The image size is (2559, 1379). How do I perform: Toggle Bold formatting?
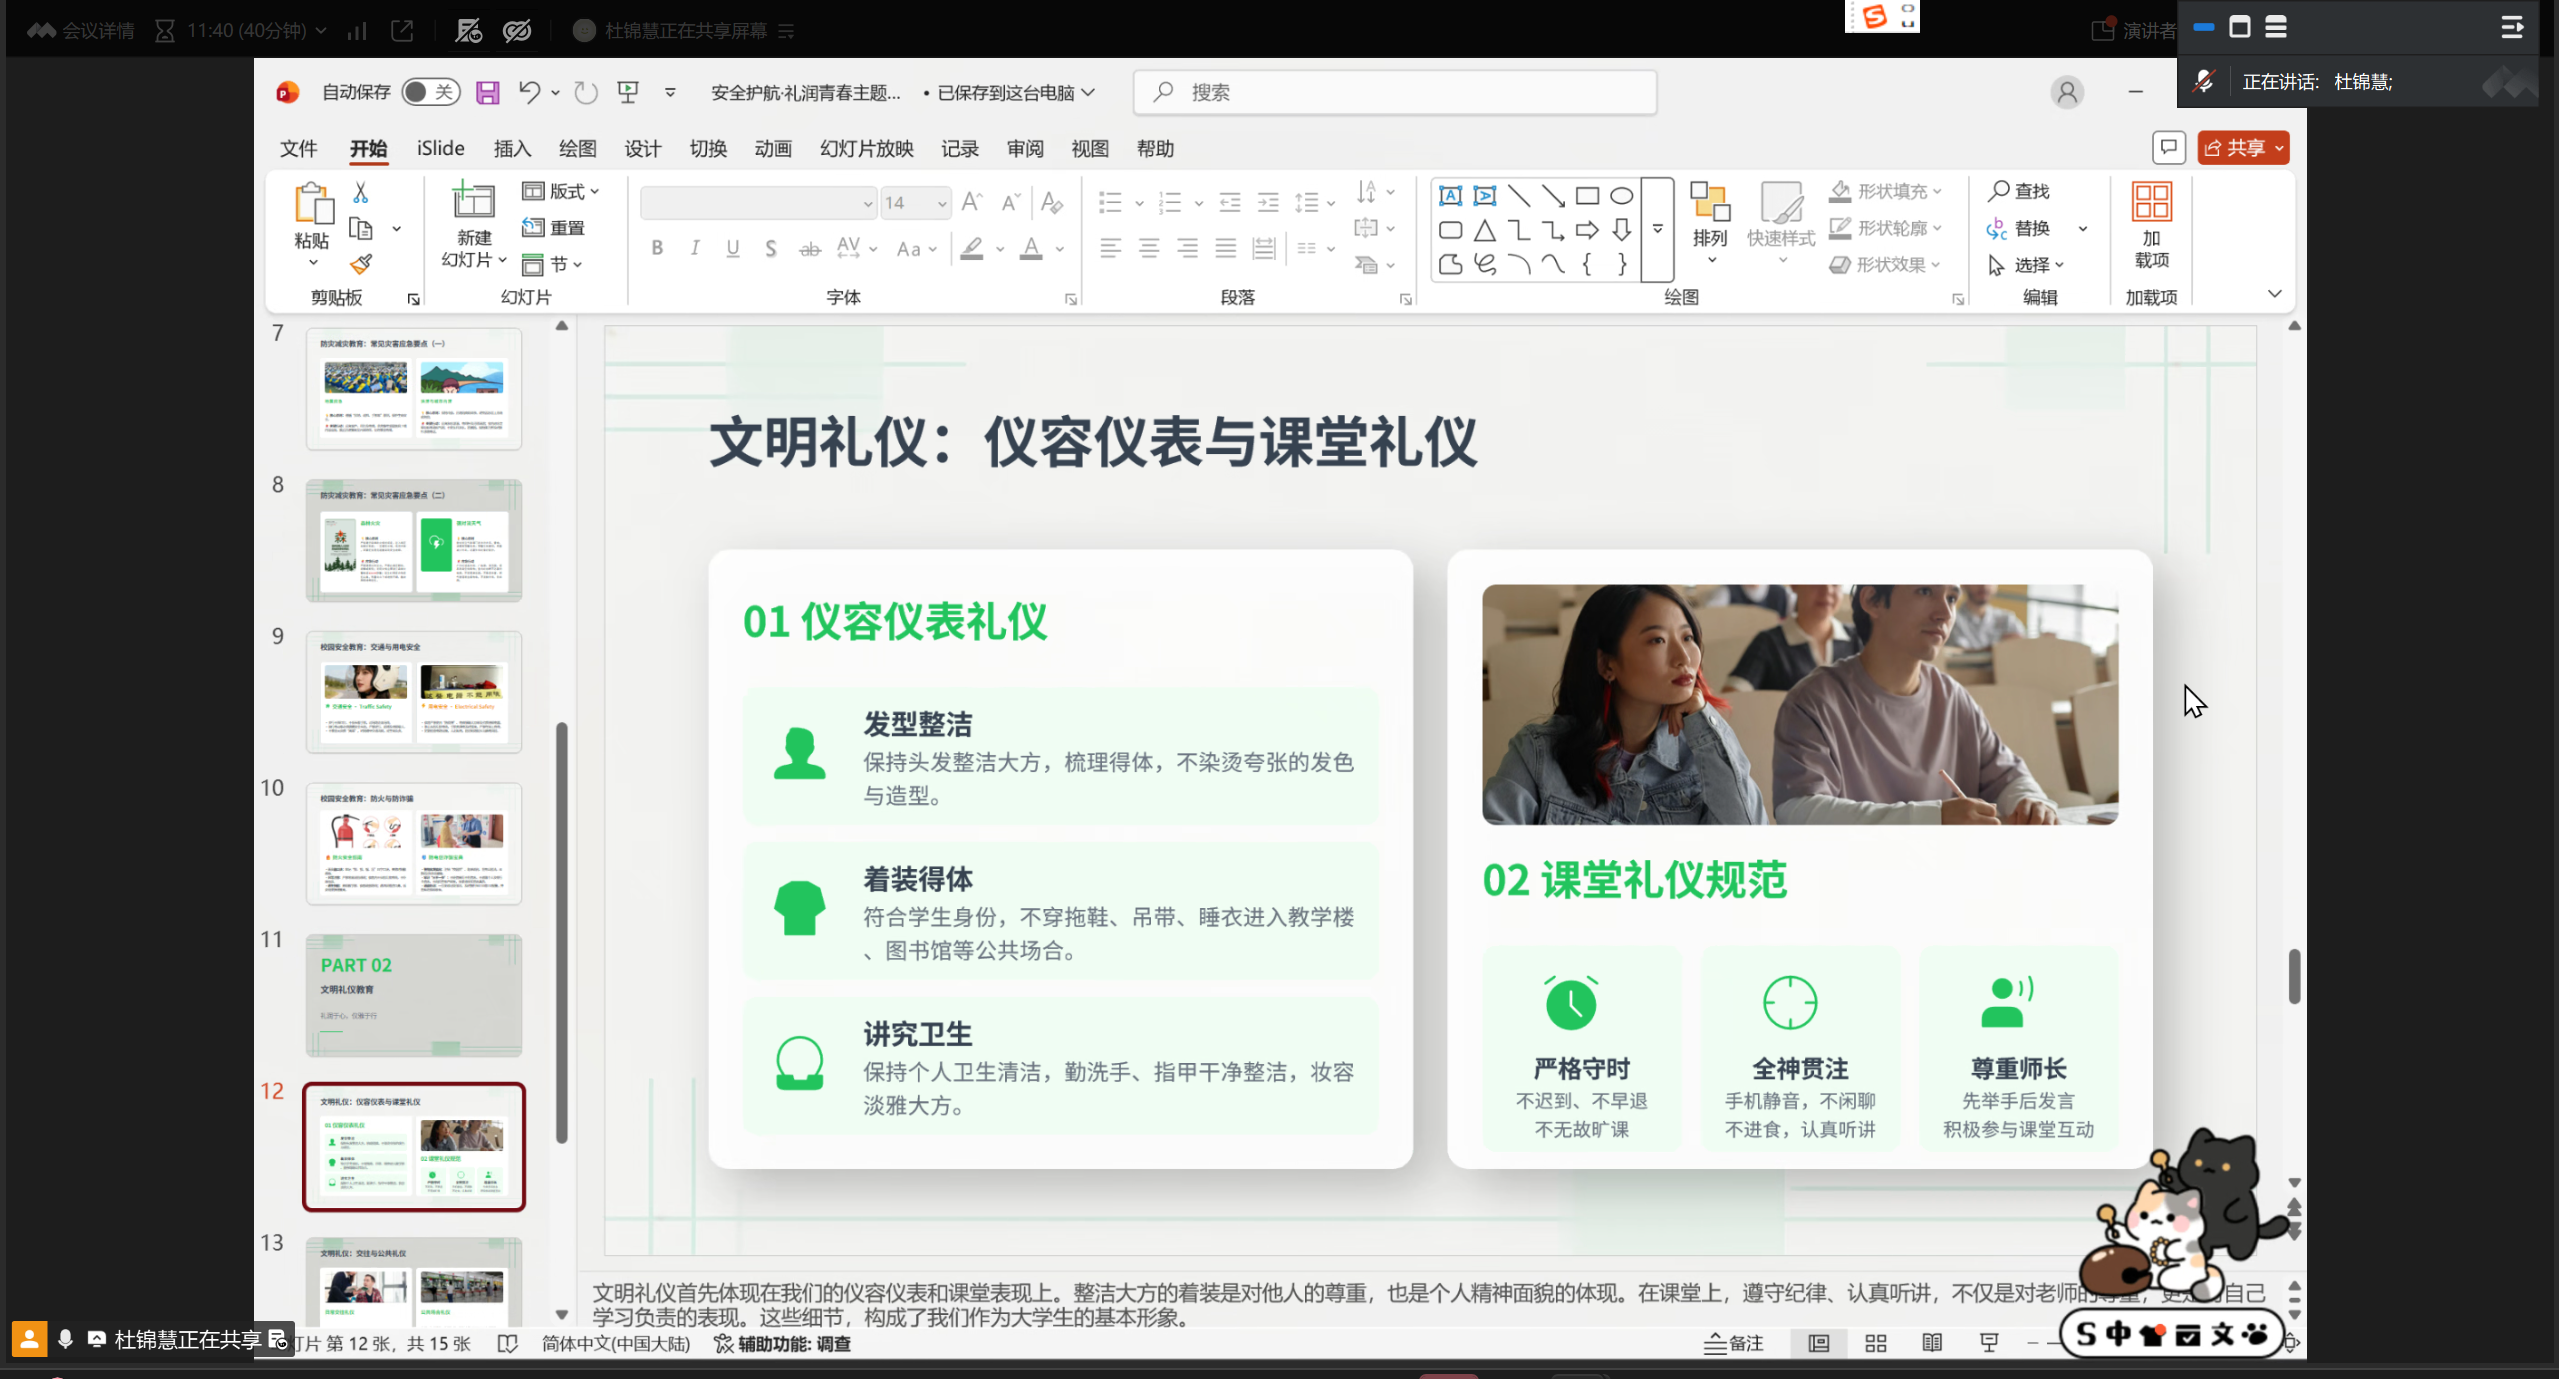point(657,248)
